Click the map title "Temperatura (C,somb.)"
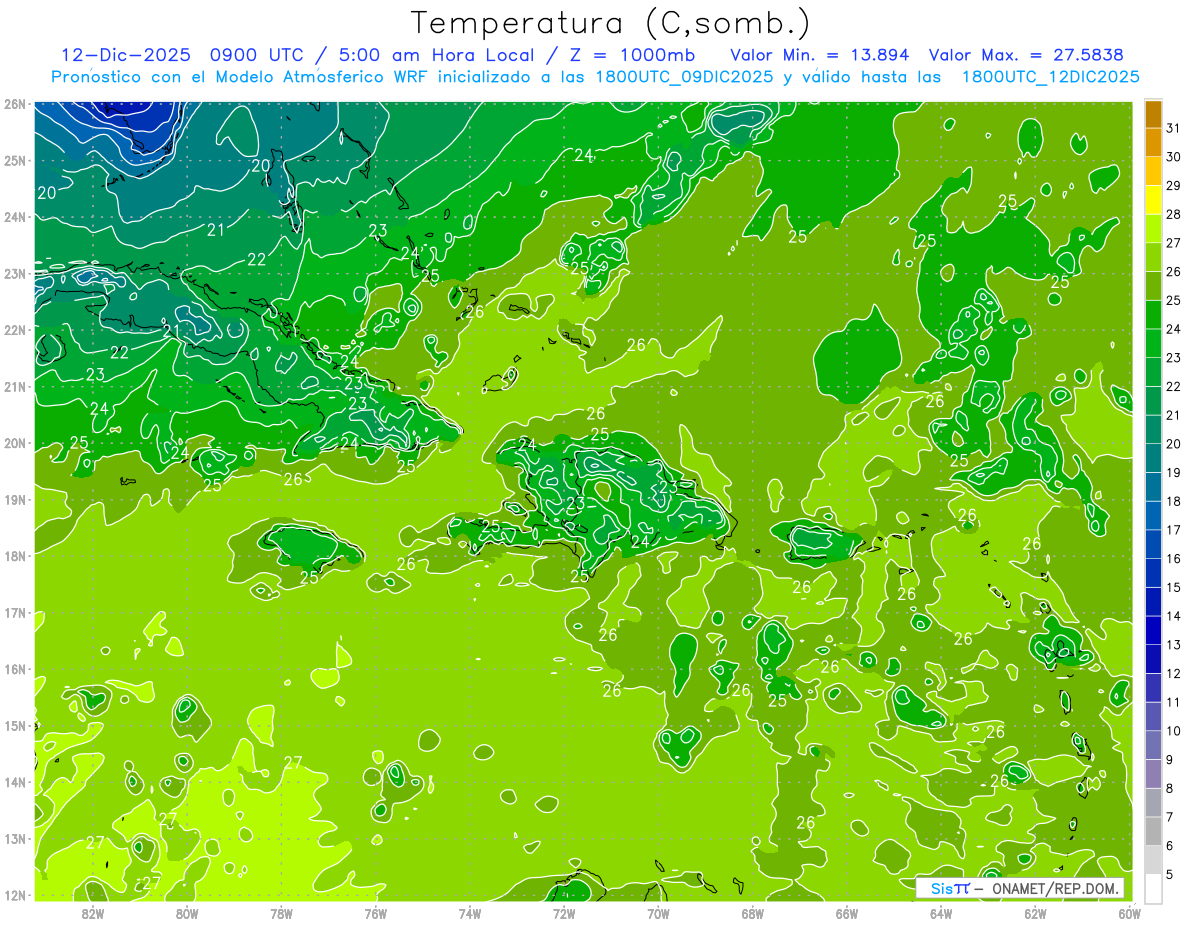The height and width of the screenshot is (927, 1200). click(611, 23)
